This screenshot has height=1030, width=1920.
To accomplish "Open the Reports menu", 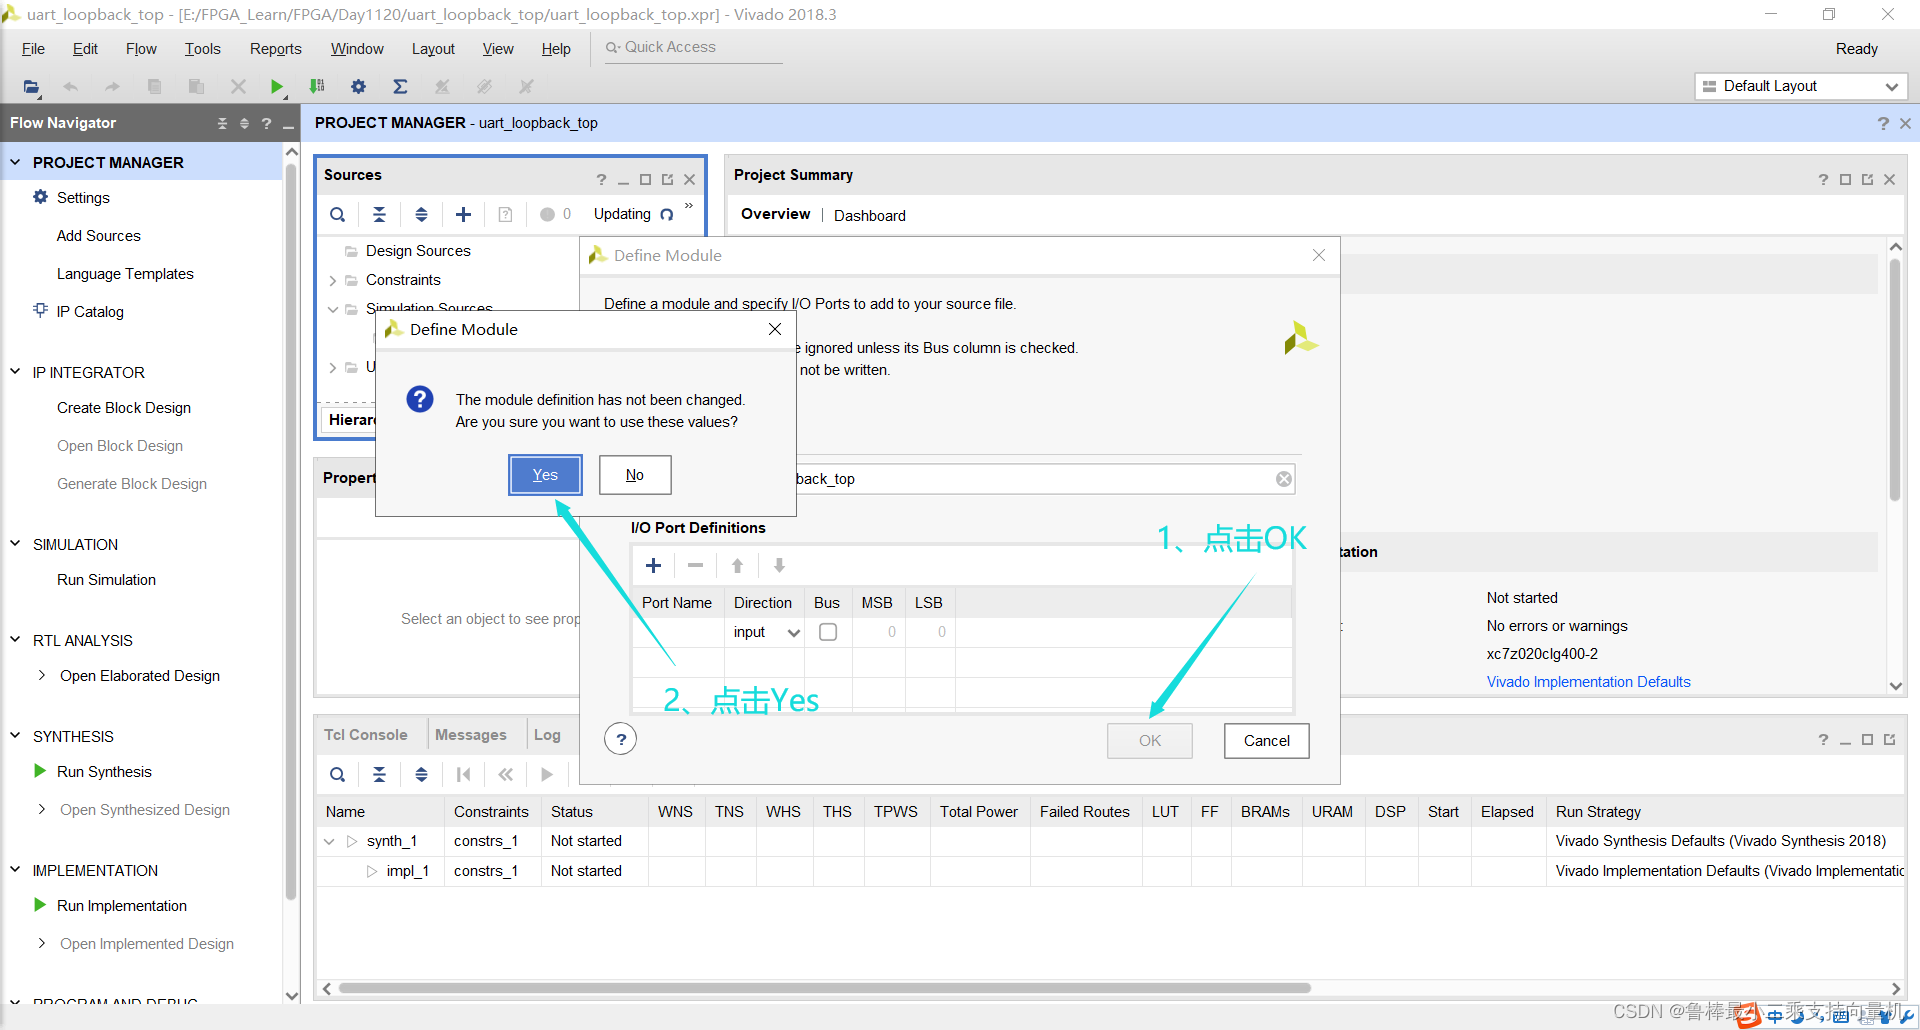I will (275, 49).
